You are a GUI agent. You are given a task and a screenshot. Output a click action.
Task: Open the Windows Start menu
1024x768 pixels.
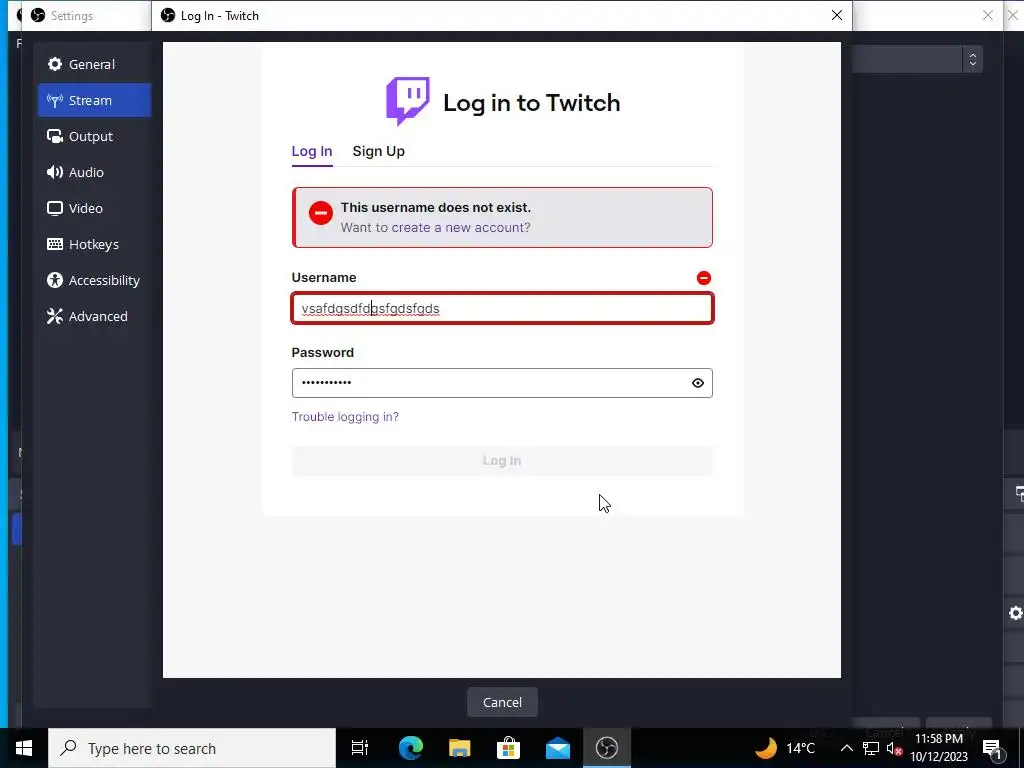point(24,748)
